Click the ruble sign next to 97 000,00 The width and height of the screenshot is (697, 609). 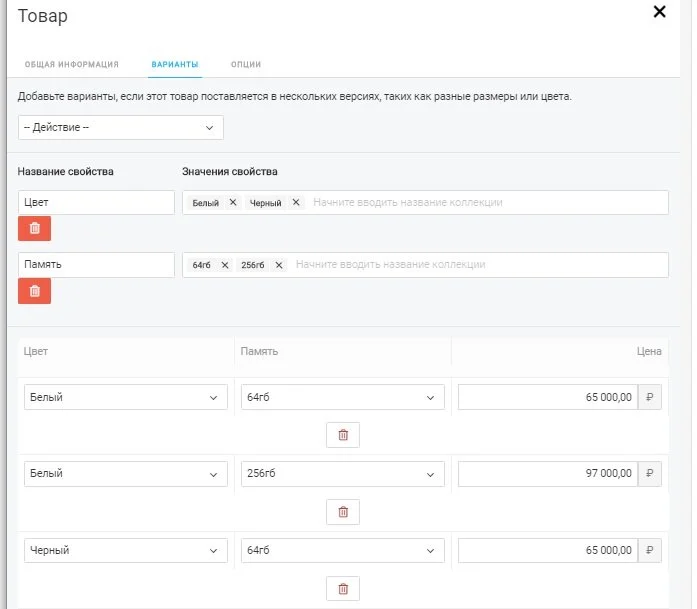point(649,474)
